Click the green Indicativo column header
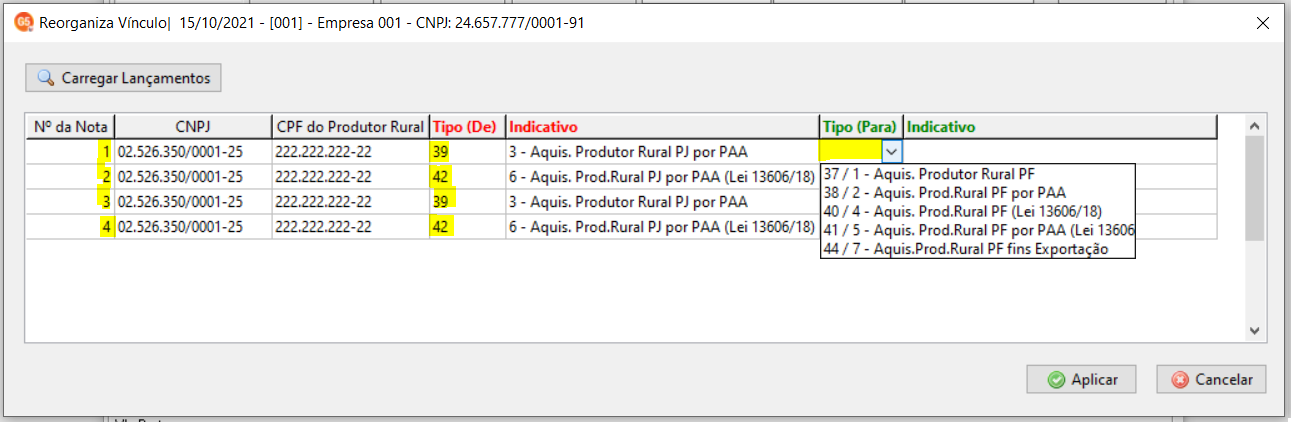The image size is (1291, 422). 1060,127
